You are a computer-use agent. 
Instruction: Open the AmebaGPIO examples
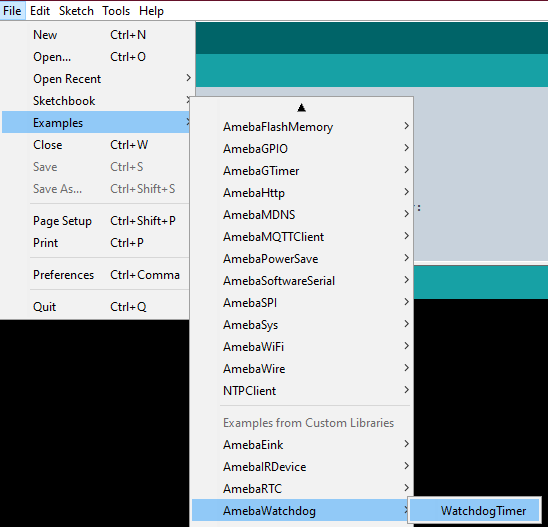click(x=302, y=149)
